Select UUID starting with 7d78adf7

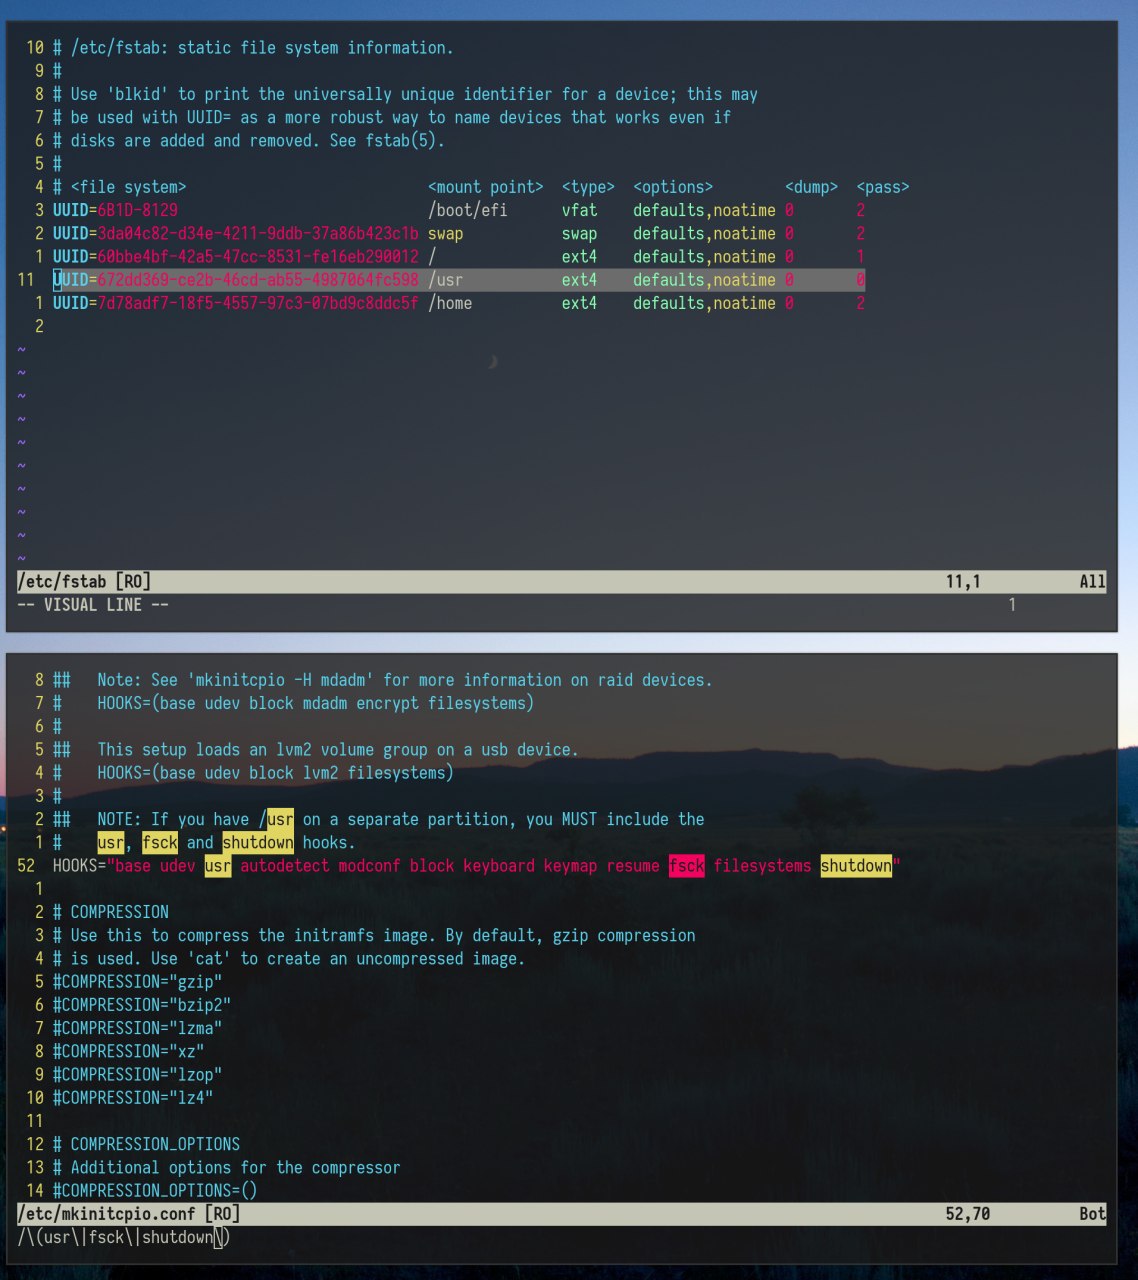[258, 304]
